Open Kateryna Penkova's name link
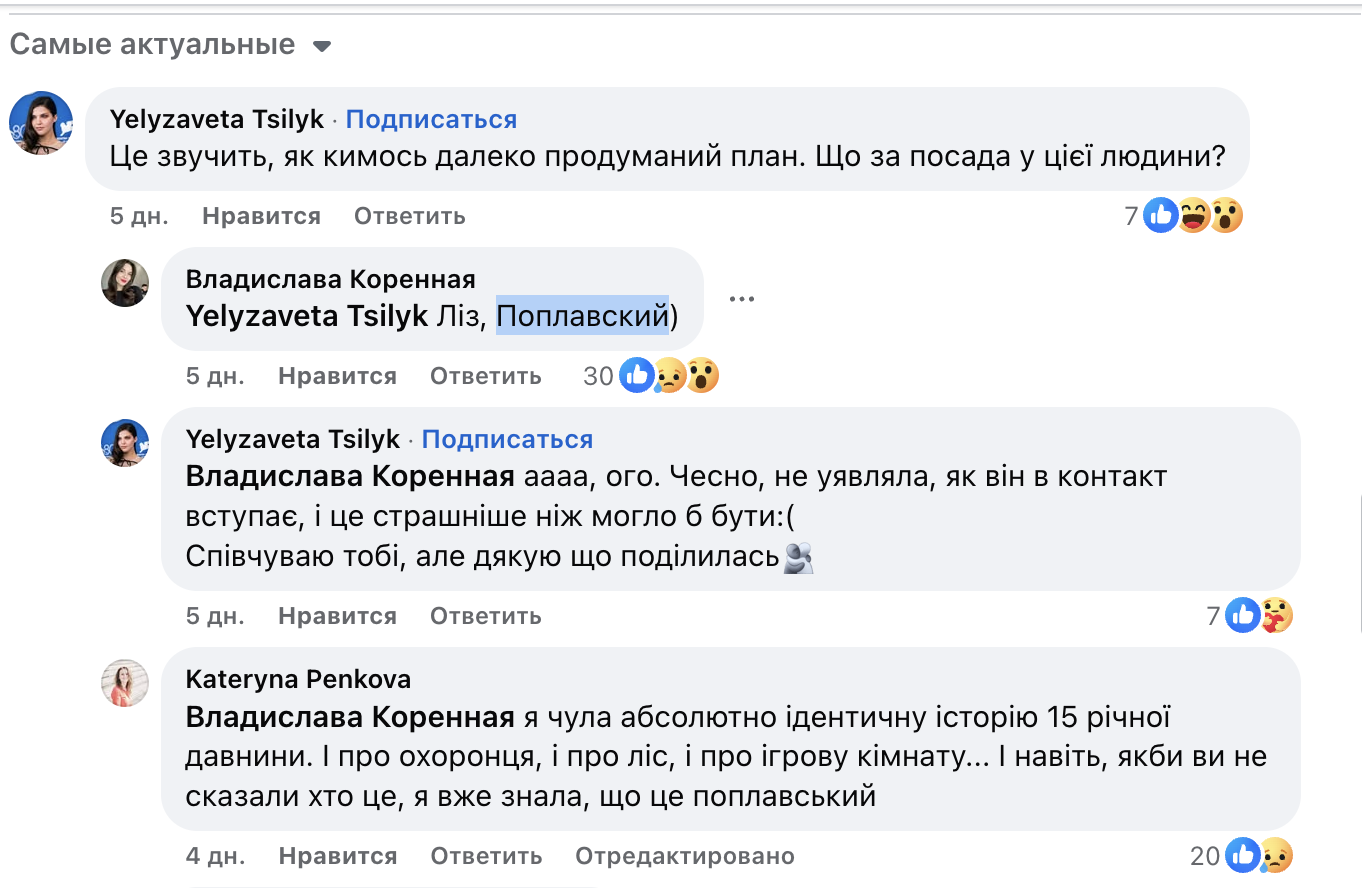 click(x=298, y=680)
